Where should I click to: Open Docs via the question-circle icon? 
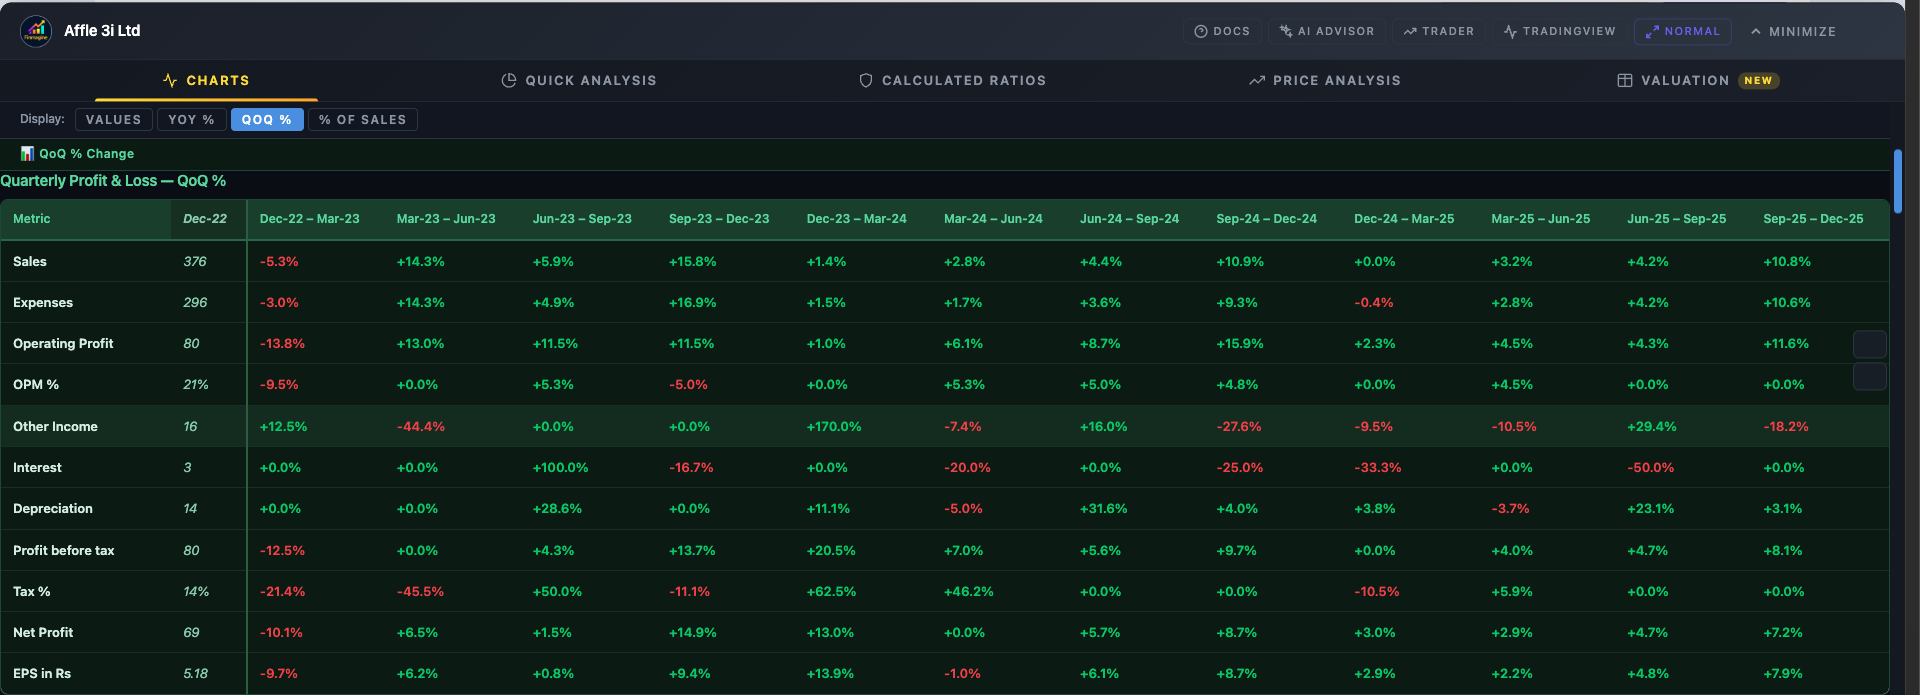pyautogui.click(x=1200, y=32)
